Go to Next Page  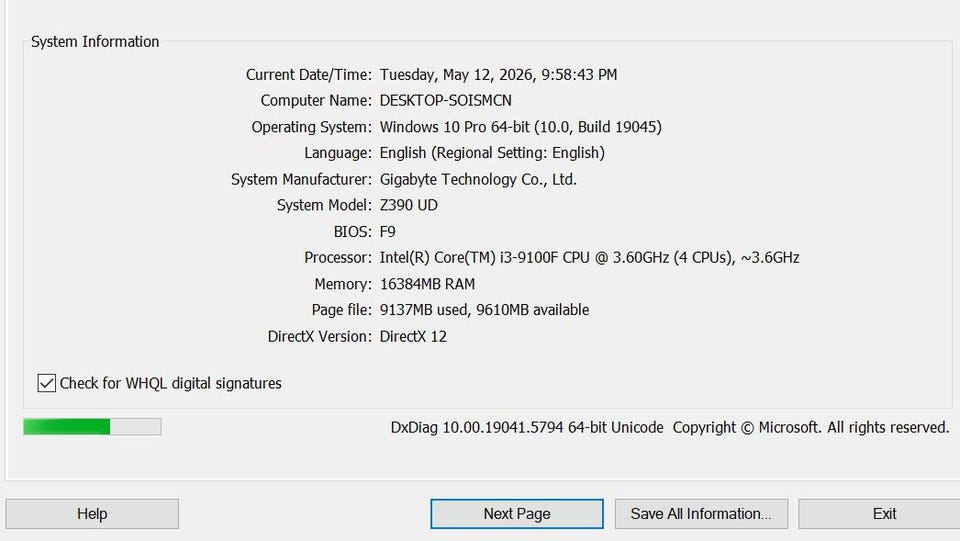click(x=517, y=513)
